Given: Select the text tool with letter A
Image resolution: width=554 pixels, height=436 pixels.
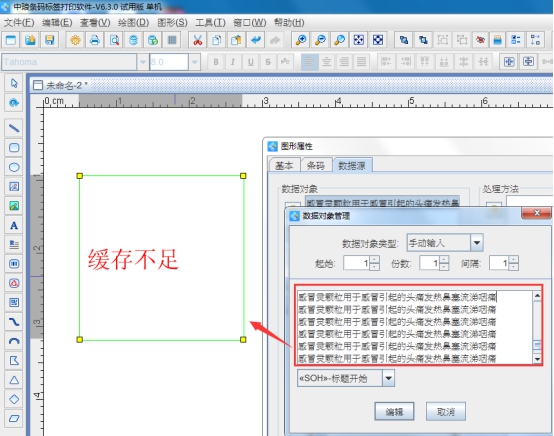Looking at the screenshot, I should point(14,225).
